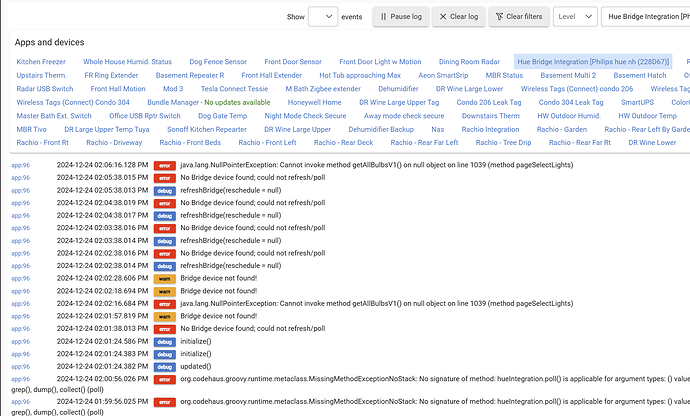Select Wireless Tags (Connect) Condo 304
Viewport: 690px width, 416px height.
73,103
